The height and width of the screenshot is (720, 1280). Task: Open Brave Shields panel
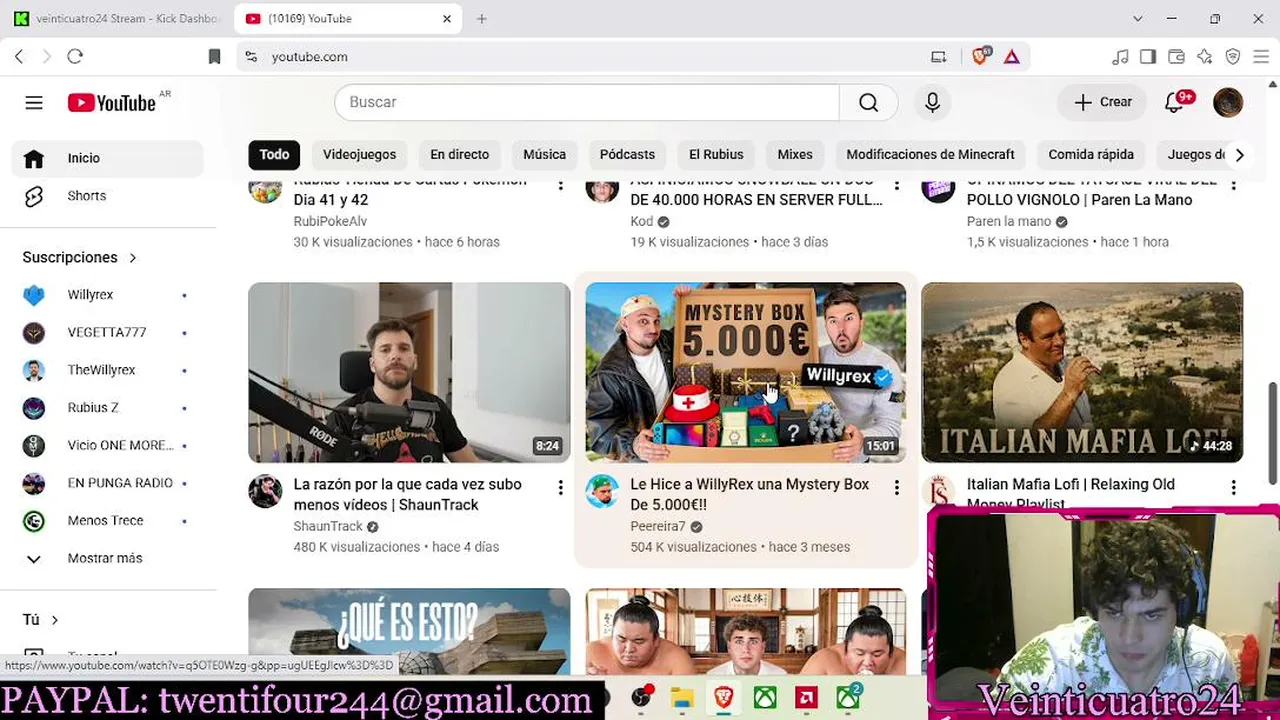pyautogui.click(x=980, y=57)
